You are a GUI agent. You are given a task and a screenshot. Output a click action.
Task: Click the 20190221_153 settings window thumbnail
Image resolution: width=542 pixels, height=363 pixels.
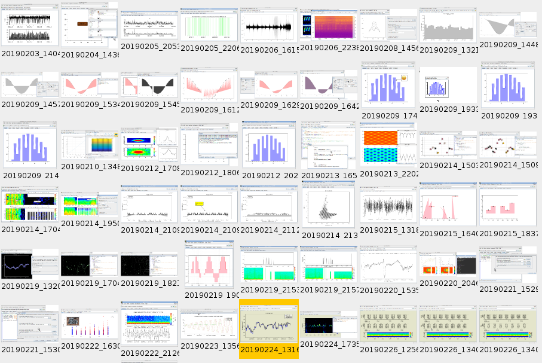[30, 324]
